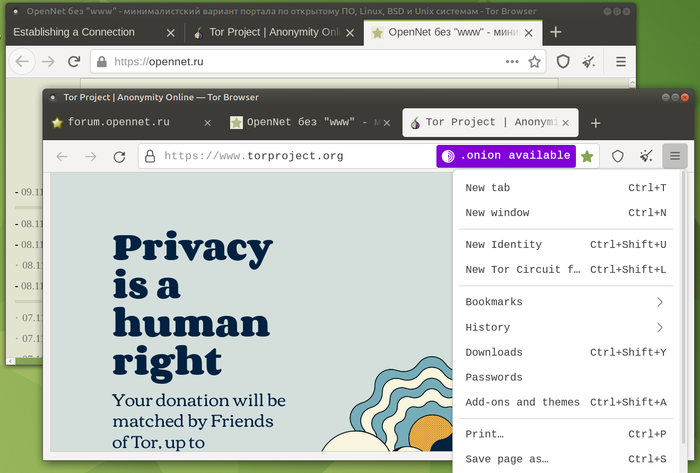Click the shield icon in back opennet.ru window
700x473 pixels.
click(x=563, y=62)
